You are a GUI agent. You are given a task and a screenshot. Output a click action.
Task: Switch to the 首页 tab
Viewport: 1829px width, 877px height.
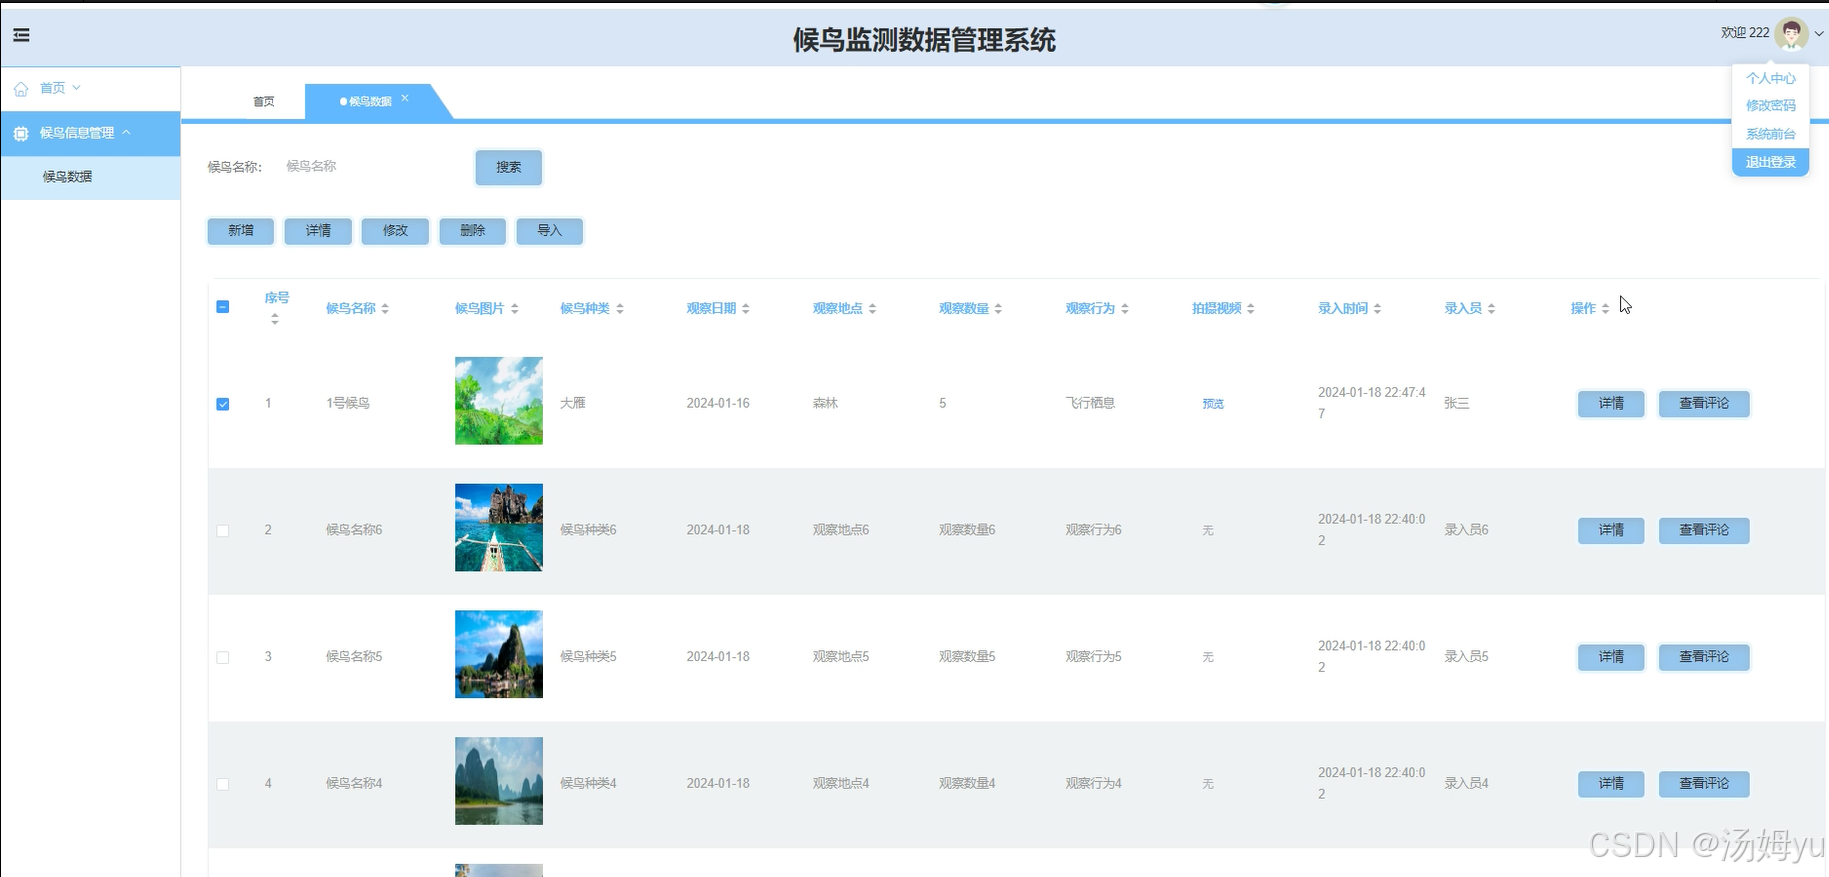(264, 102)
